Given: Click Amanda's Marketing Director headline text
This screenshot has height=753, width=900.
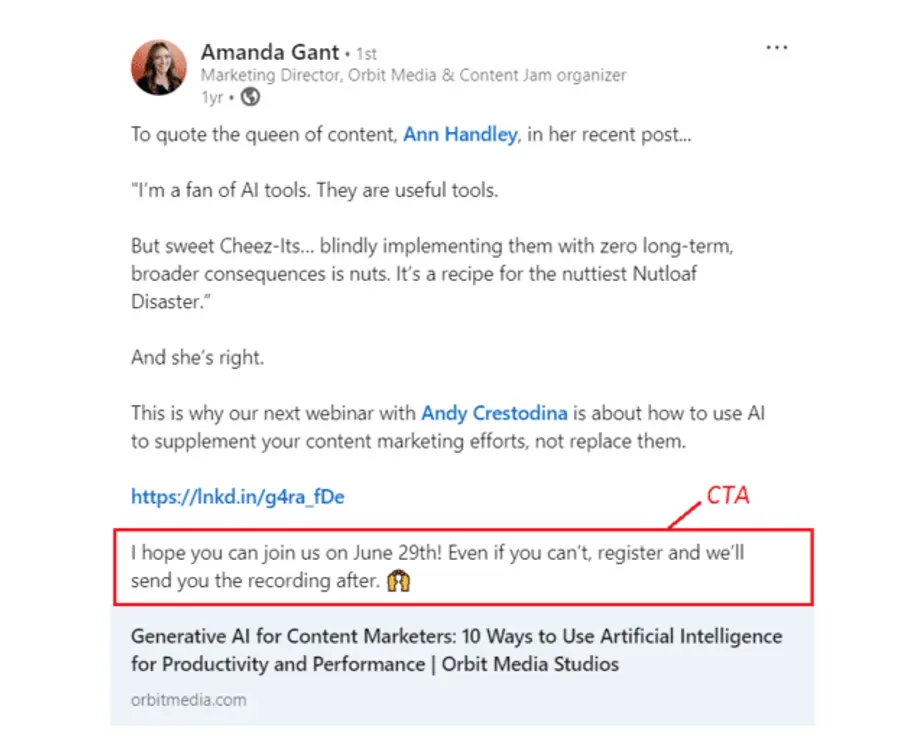Looking at the screenshot, I should [x=413, y=75].
